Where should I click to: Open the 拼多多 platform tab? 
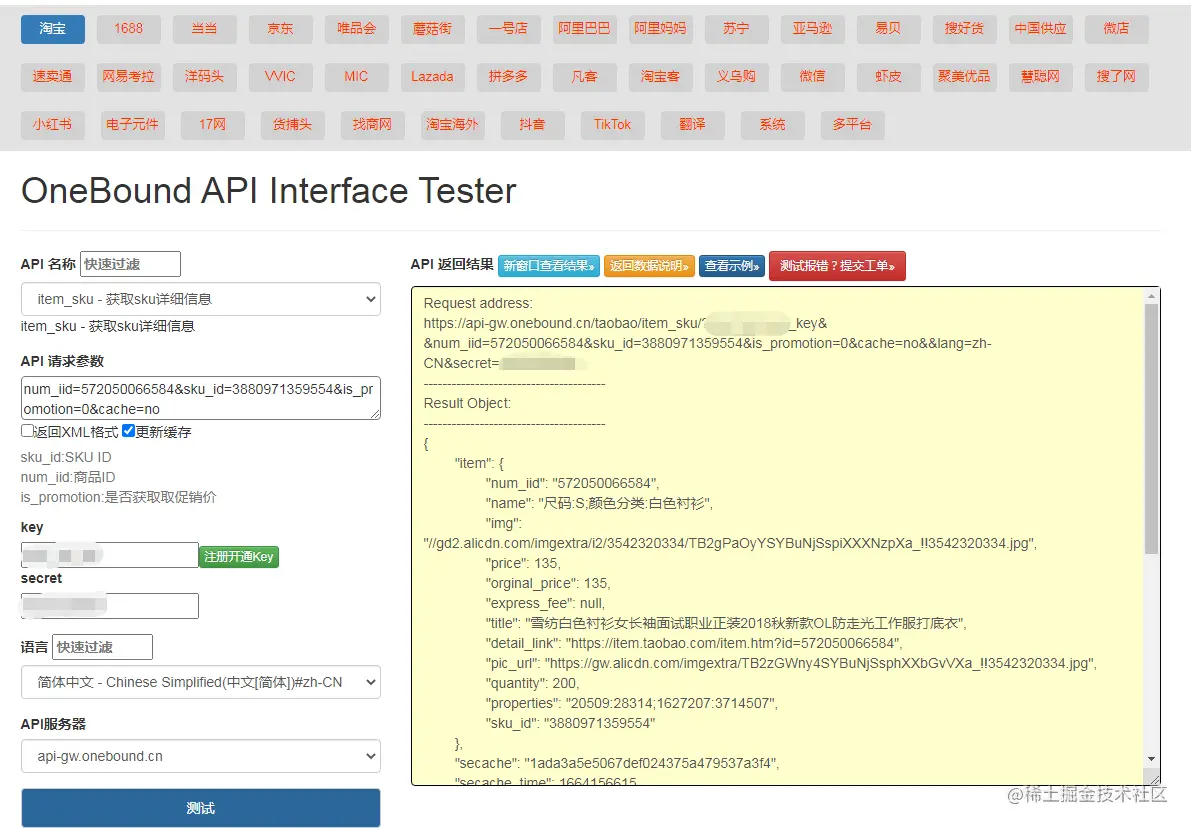point(508,76)
